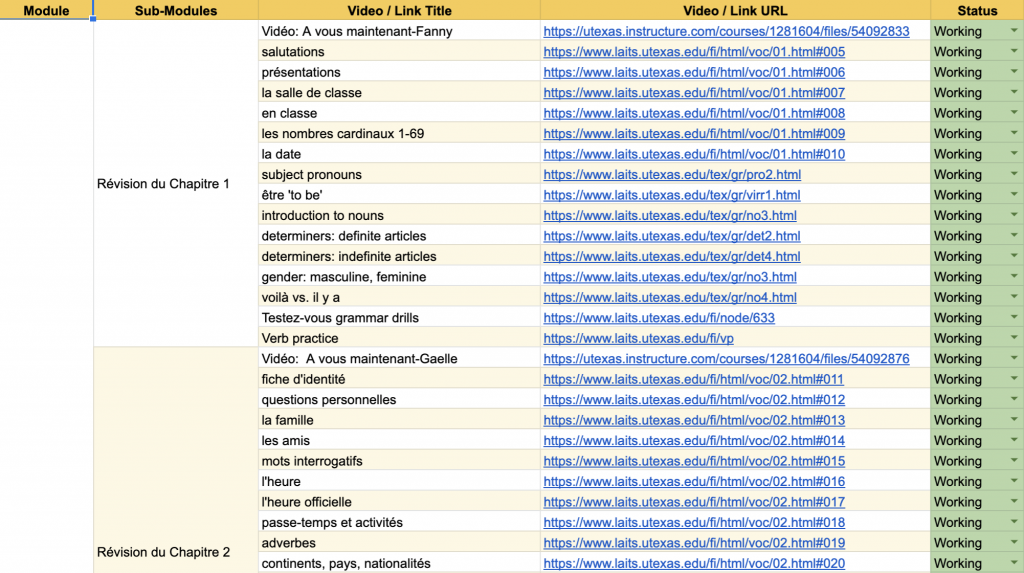Open Status dropdown for voilà vs. il y a row
Screen dimensions: 1024x573
coord(1014,297)
